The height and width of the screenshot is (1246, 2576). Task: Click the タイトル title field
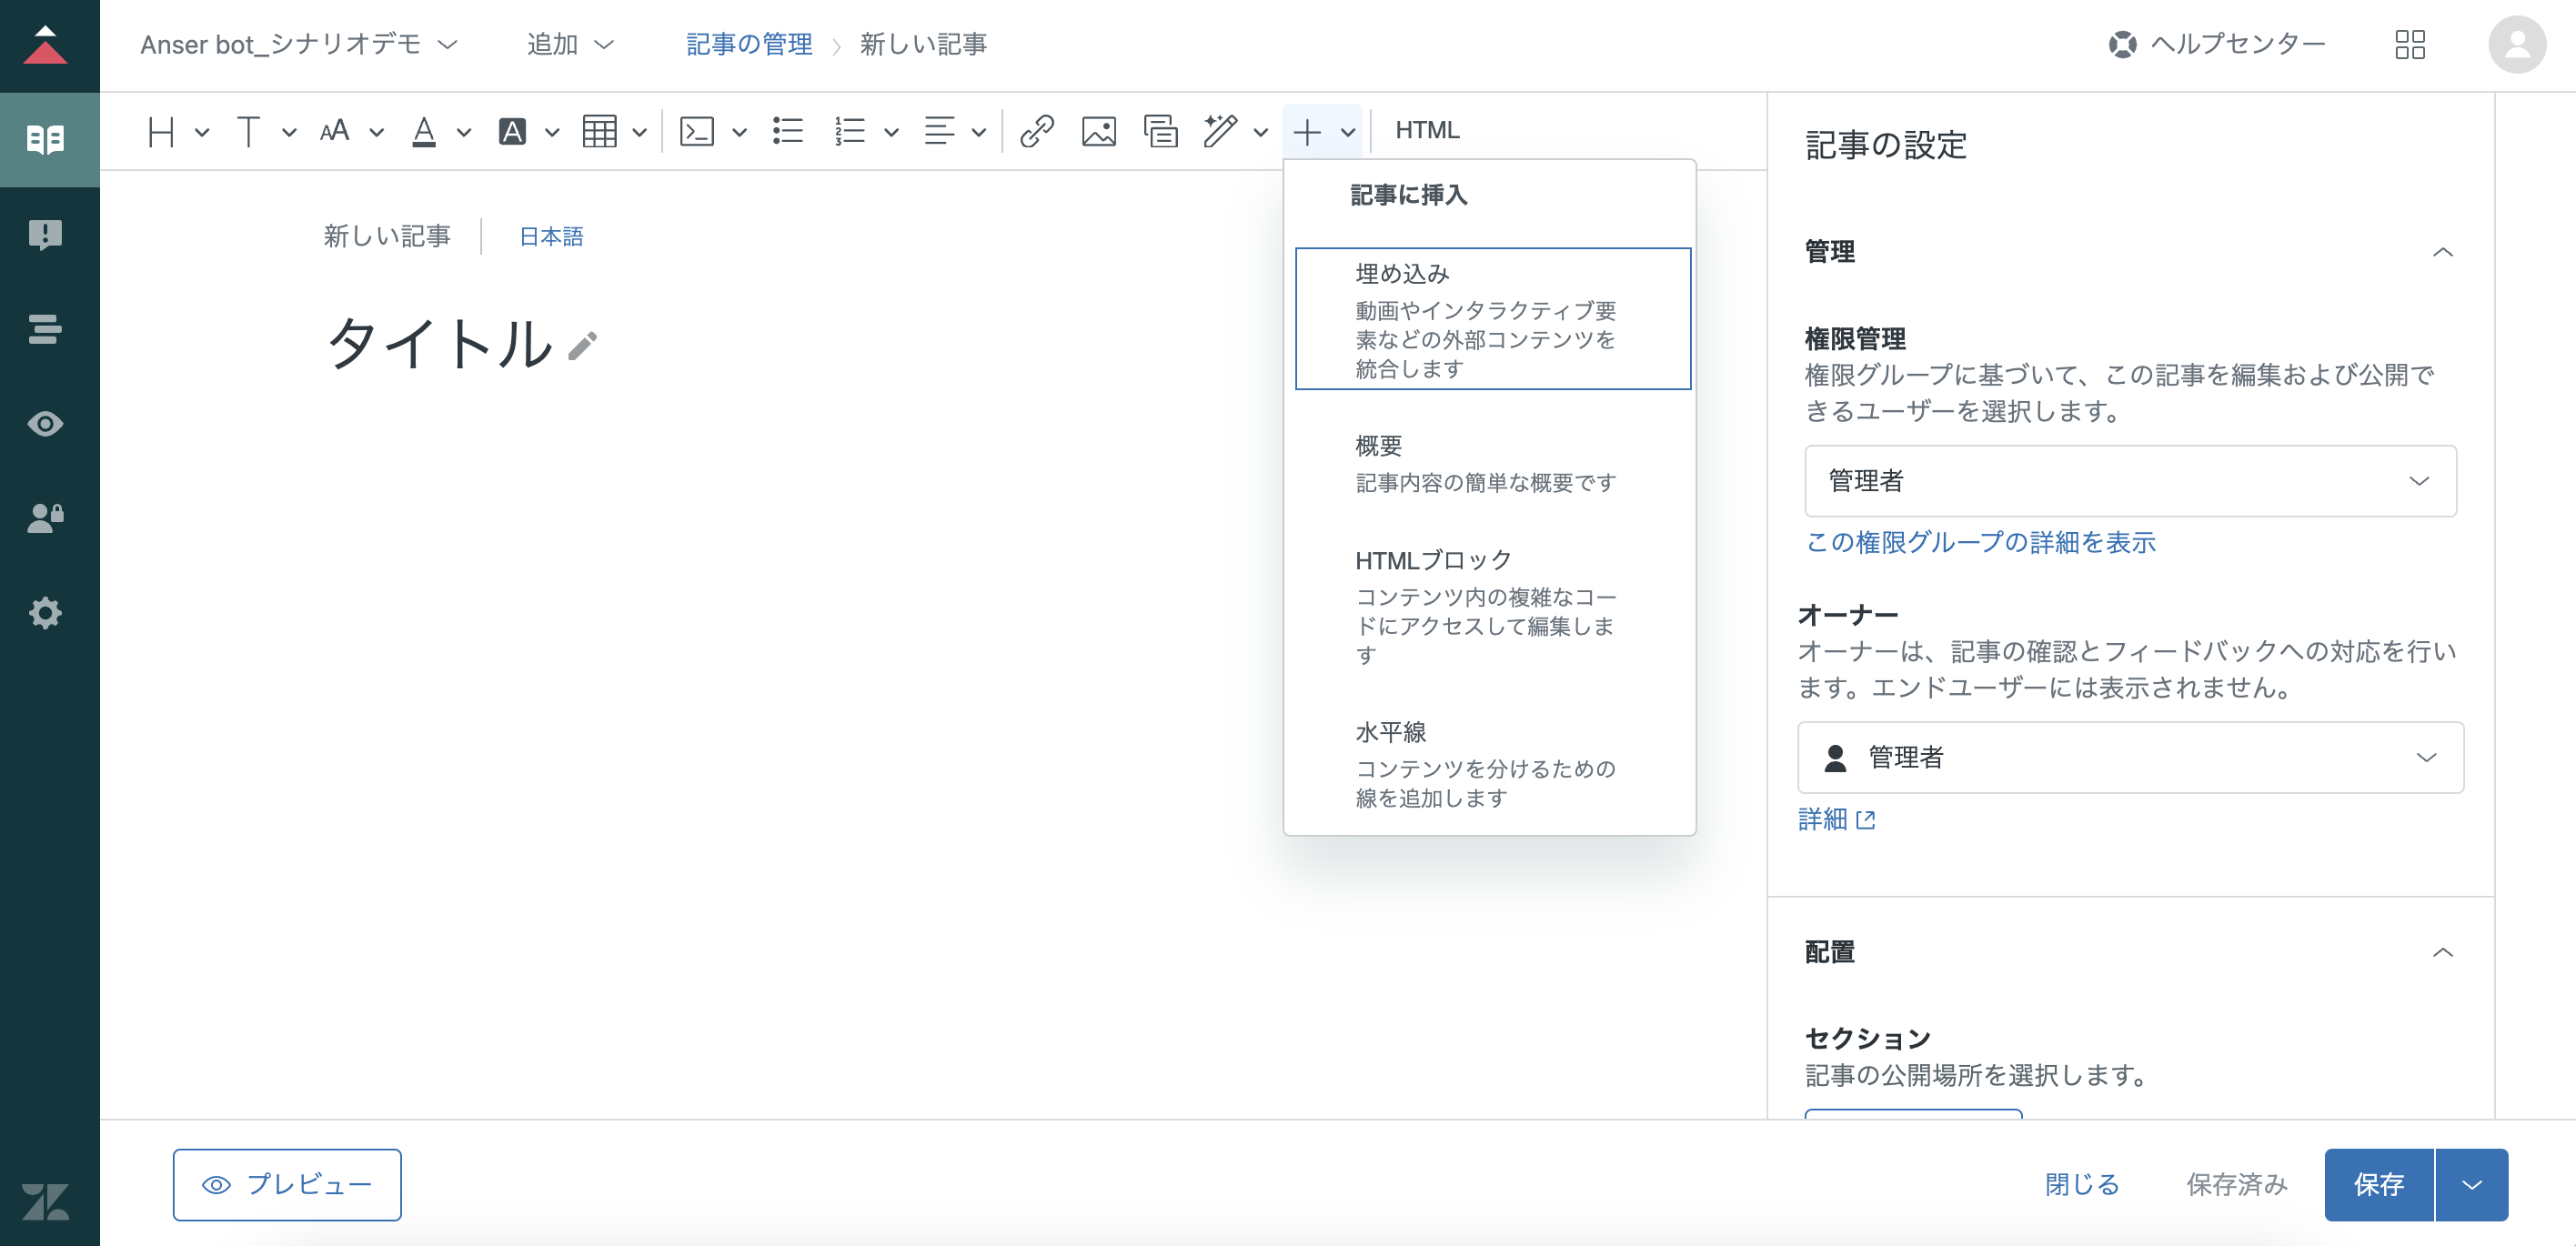point(440,343)
